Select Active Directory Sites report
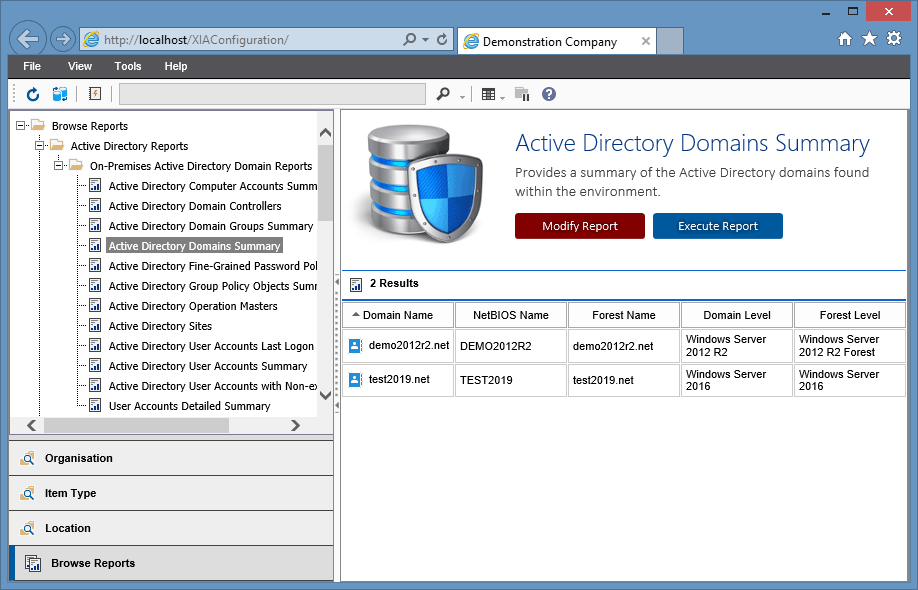This screenshot has width=918, height=590. tap(160, 326)
